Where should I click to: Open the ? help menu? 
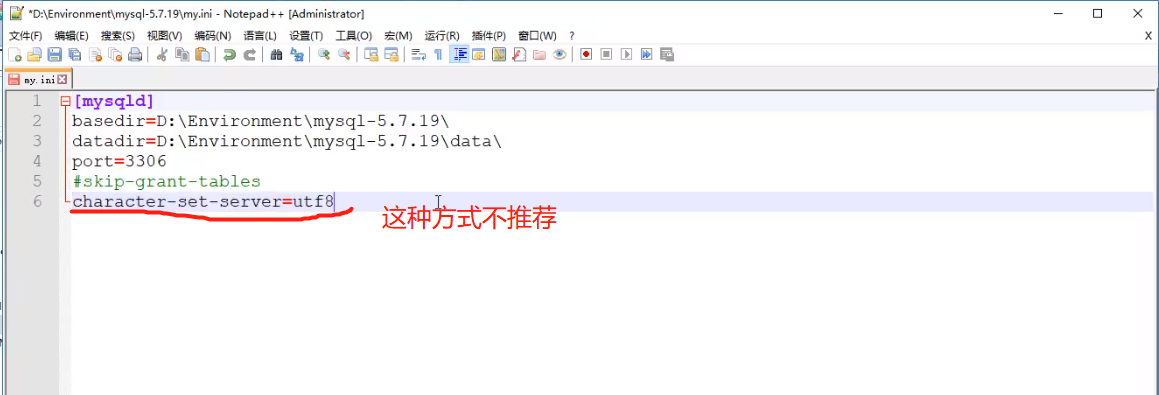[572, 36]
